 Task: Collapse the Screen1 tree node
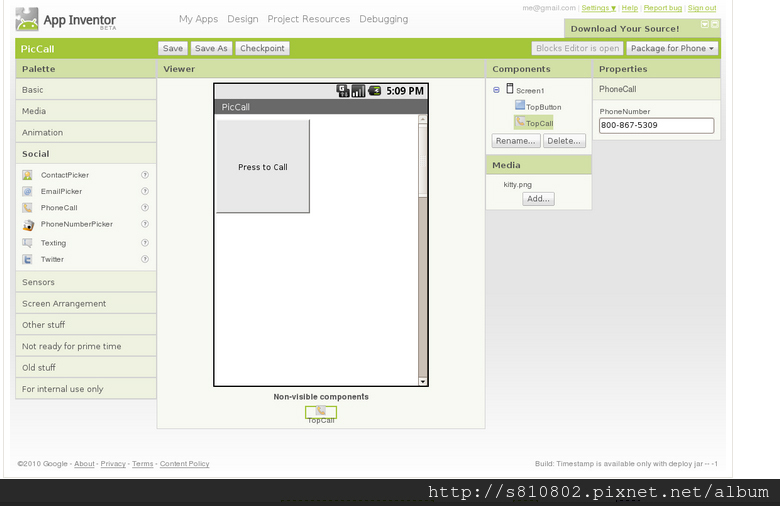496,90
